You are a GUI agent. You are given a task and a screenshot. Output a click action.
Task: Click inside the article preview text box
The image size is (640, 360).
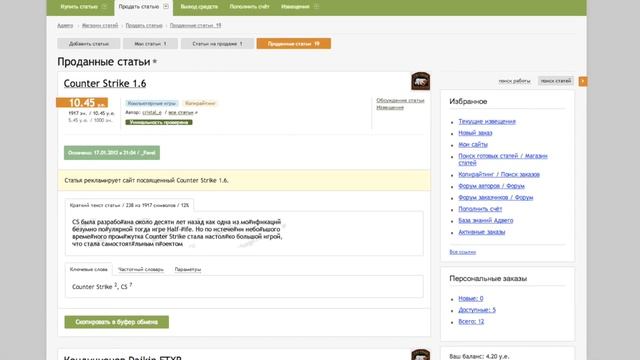(x=244, y=233)
